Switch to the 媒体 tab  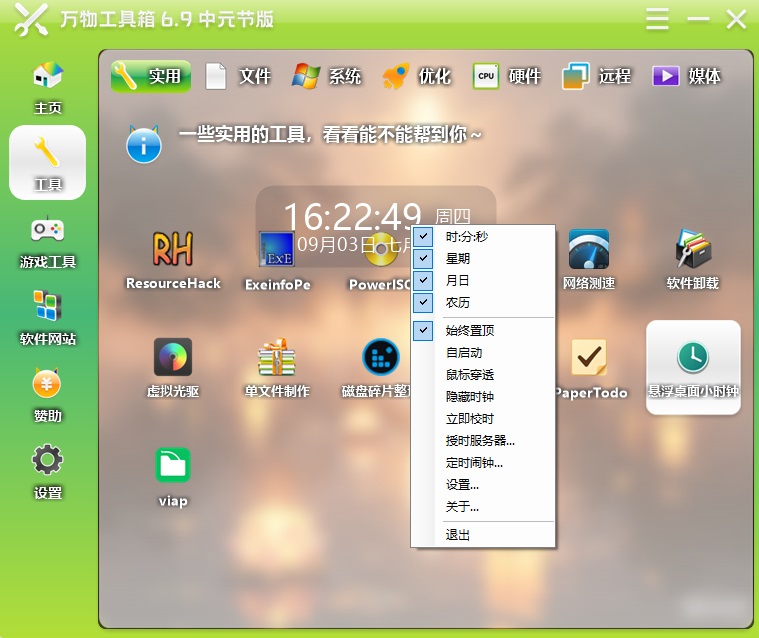point(687,76)
